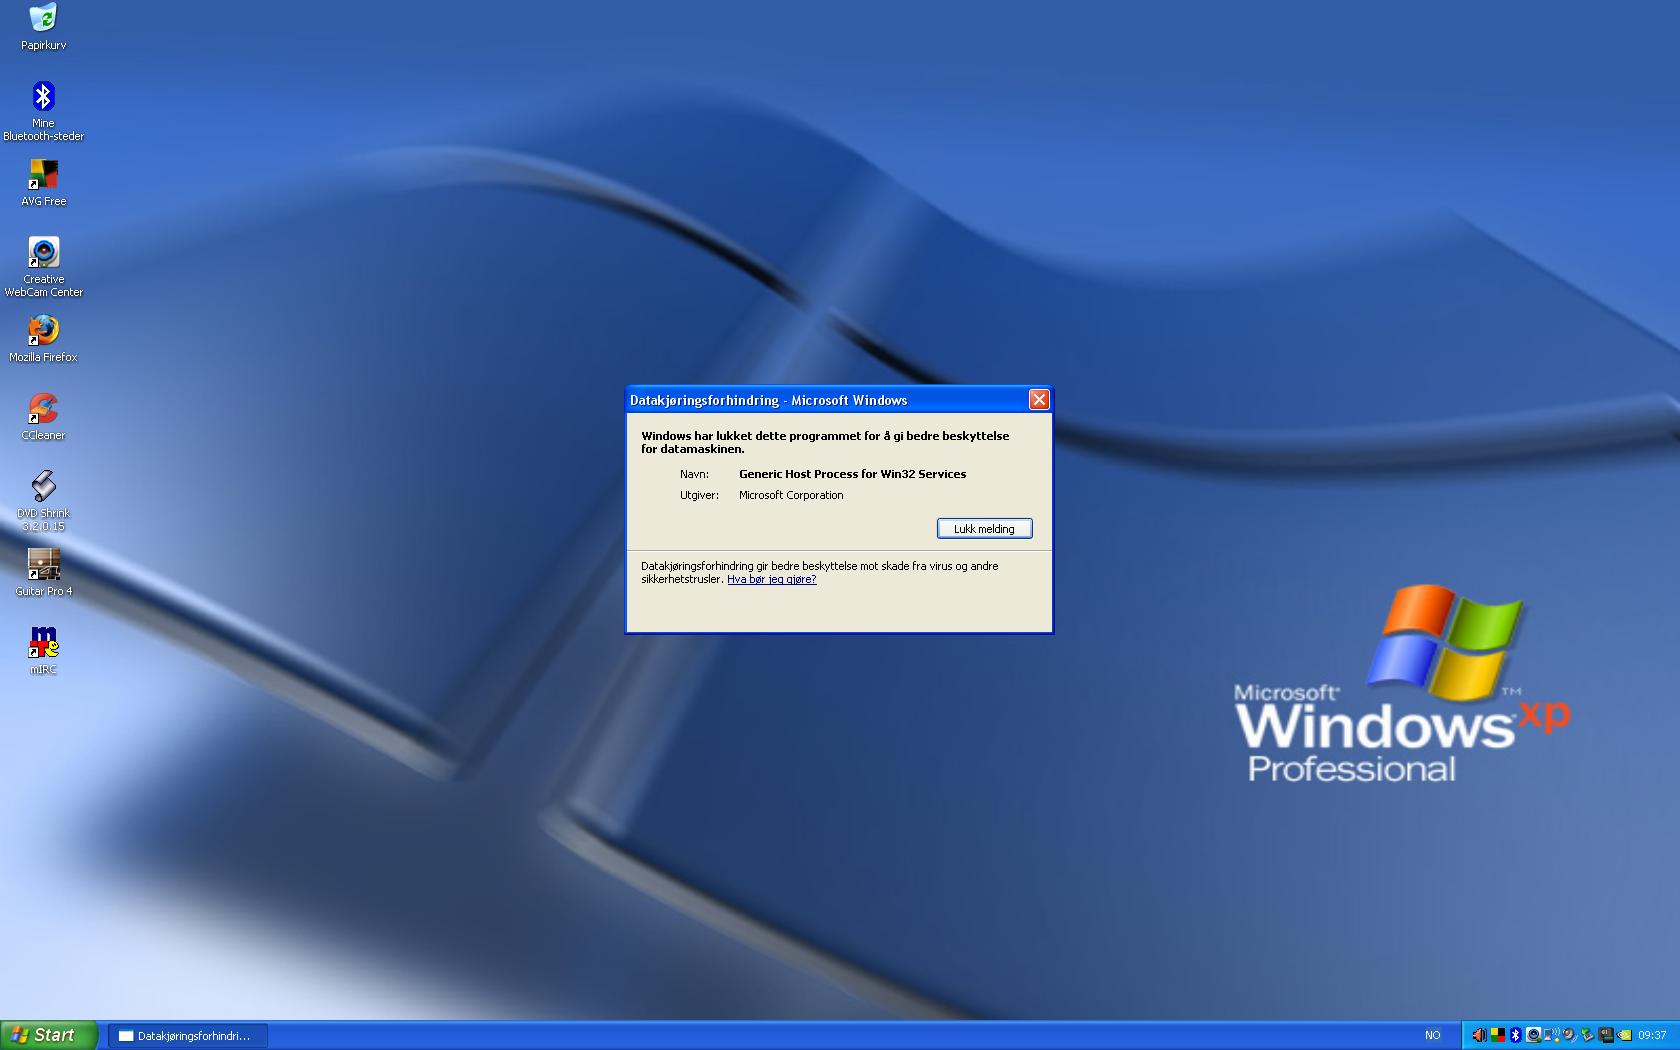Open the Hva bør jeg gjøre? link
Image resolution: width=1680 pixels, height=1050 pixels.
click(771, 579)
